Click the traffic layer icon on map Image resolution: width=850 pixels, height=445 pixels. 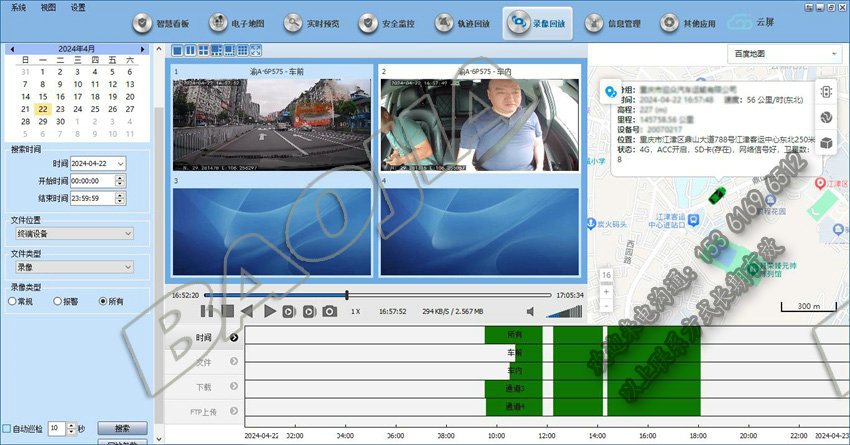[826, 91]
